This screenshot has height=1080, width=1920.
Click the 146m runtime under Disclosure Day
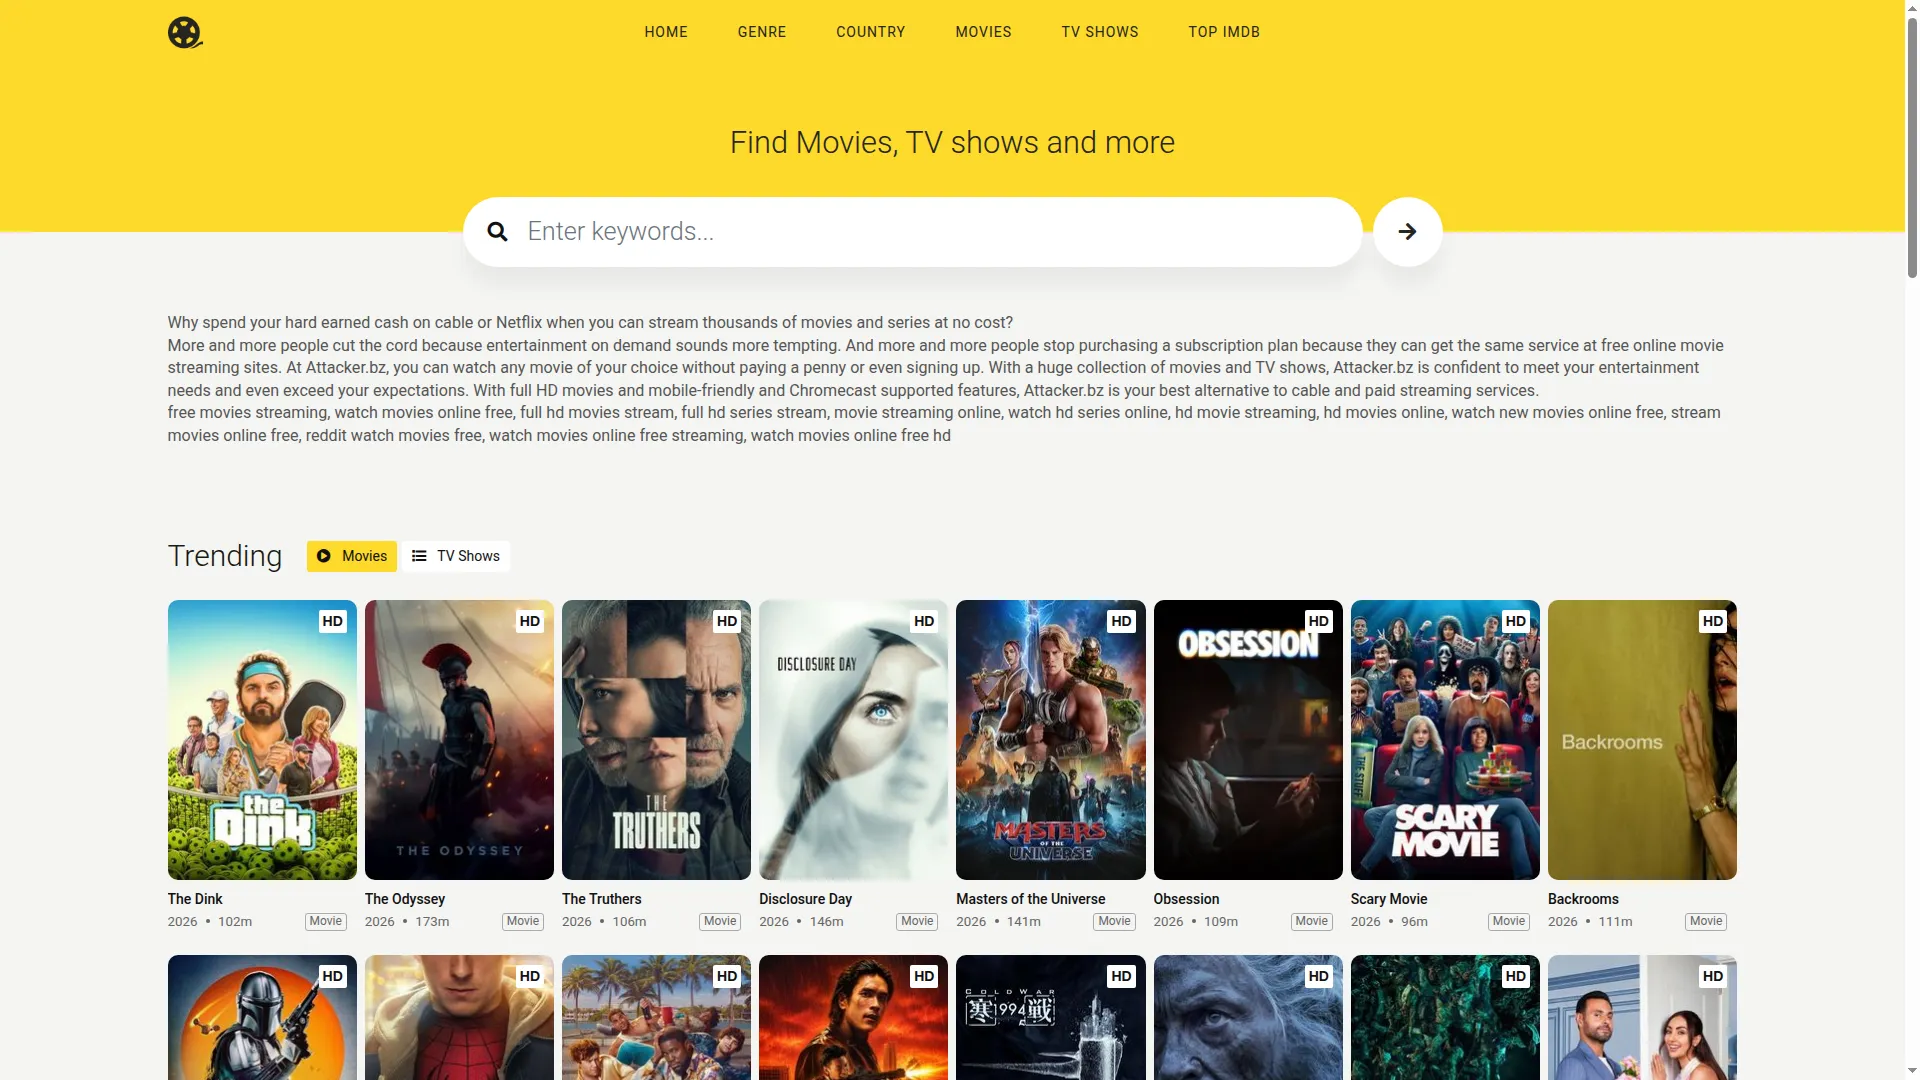coord(826,922)
